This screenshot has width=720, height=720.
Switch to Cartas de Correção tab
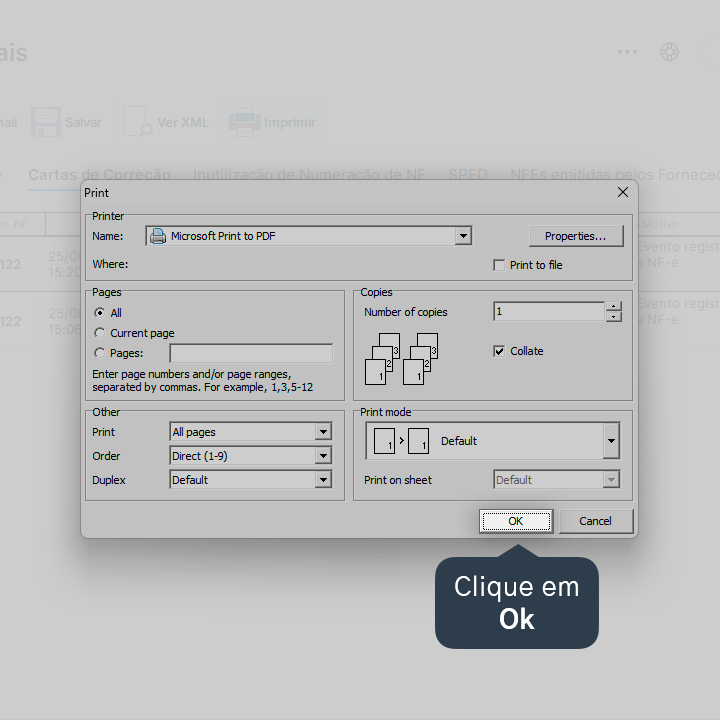[x=100, y=175]
